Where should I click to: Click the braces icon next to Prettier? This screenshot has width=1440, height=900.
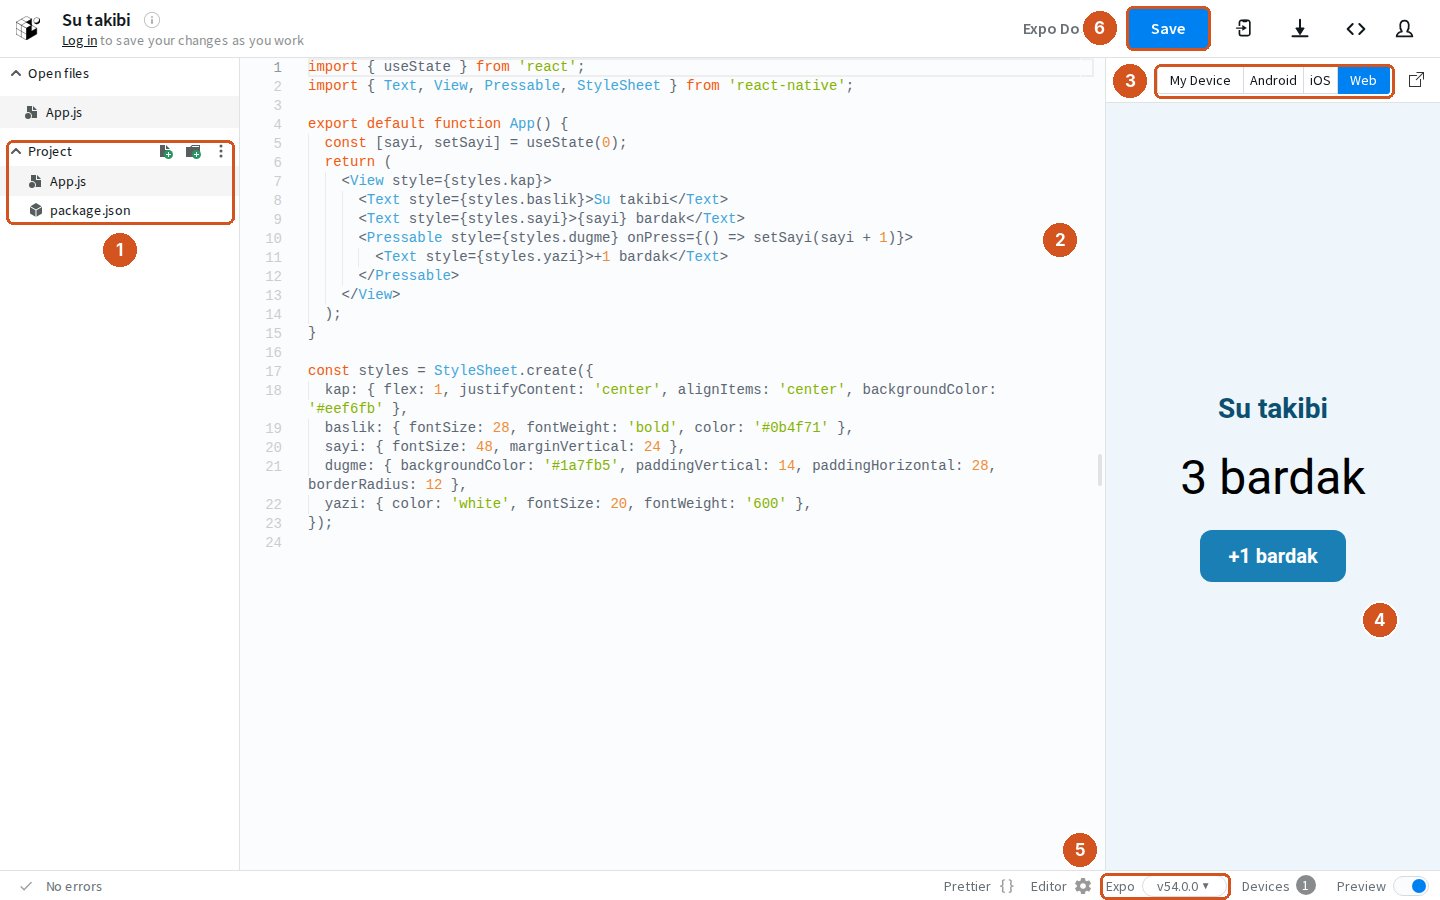pyautogui.click(x=1007, y=886)
